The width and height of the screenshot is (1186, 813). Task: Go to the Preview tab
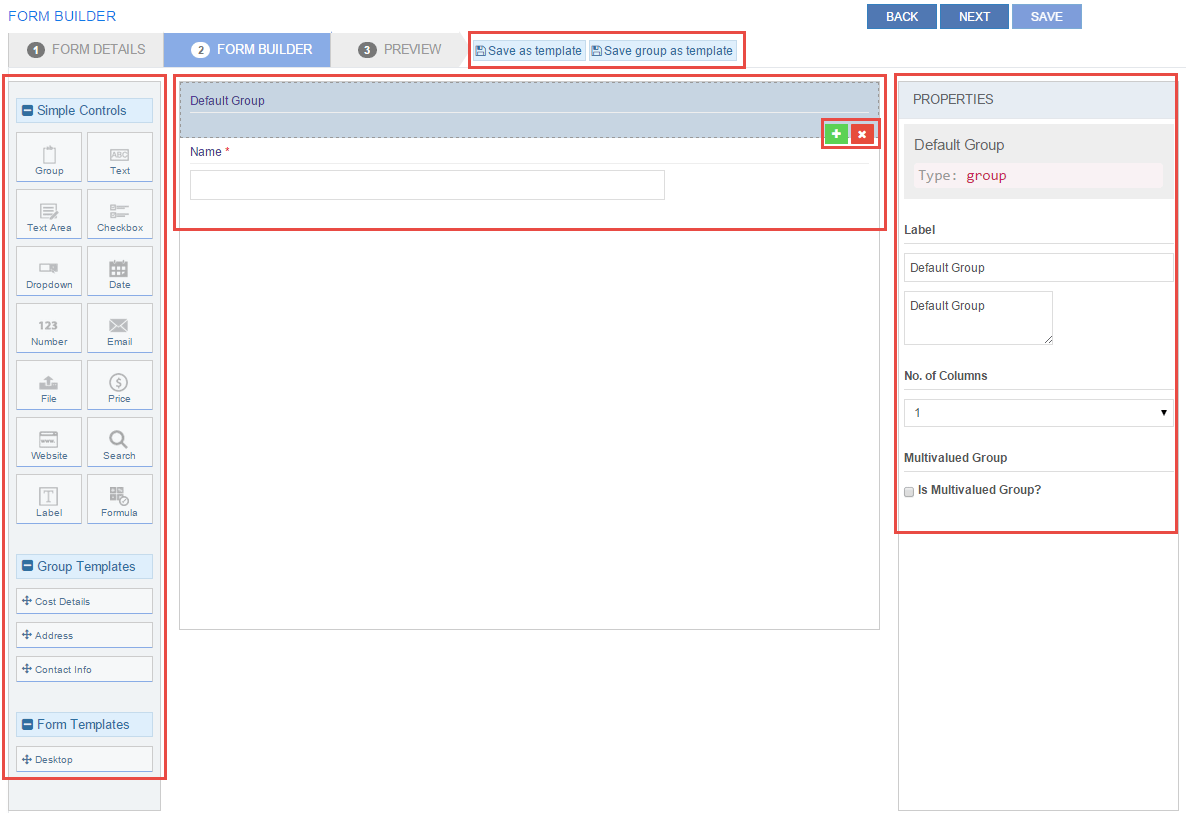(400, 50)
